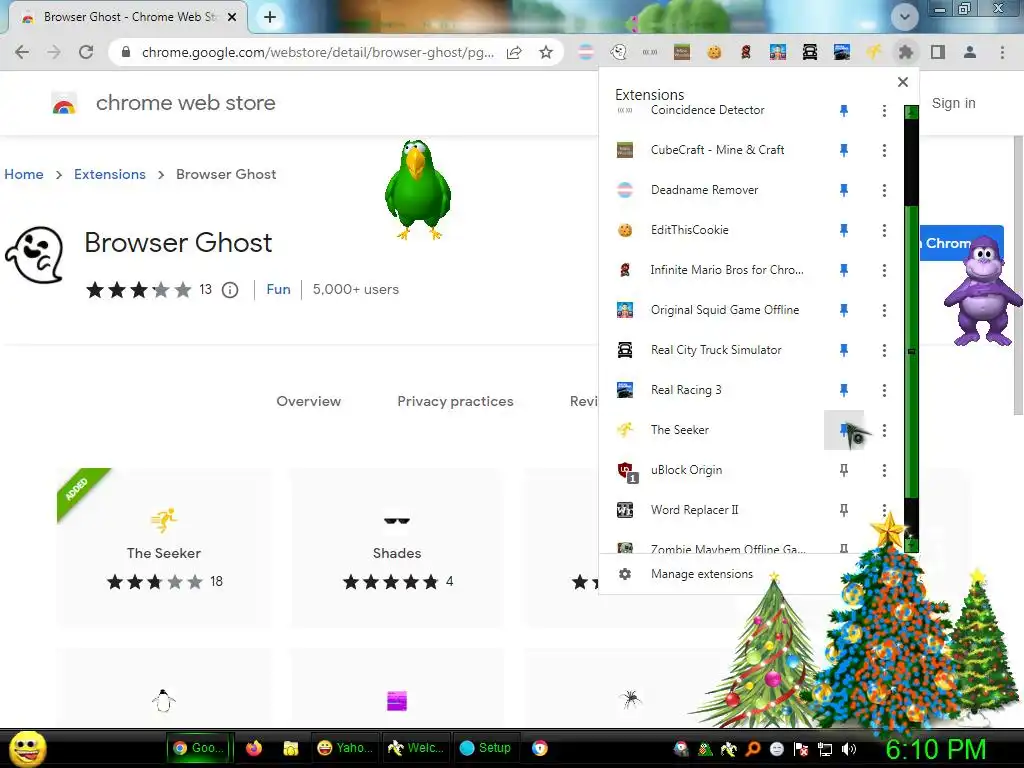Viewport: 1024px width, 768px height.
Task: Click the share page icon in address bar
Action: click(515, 52)
